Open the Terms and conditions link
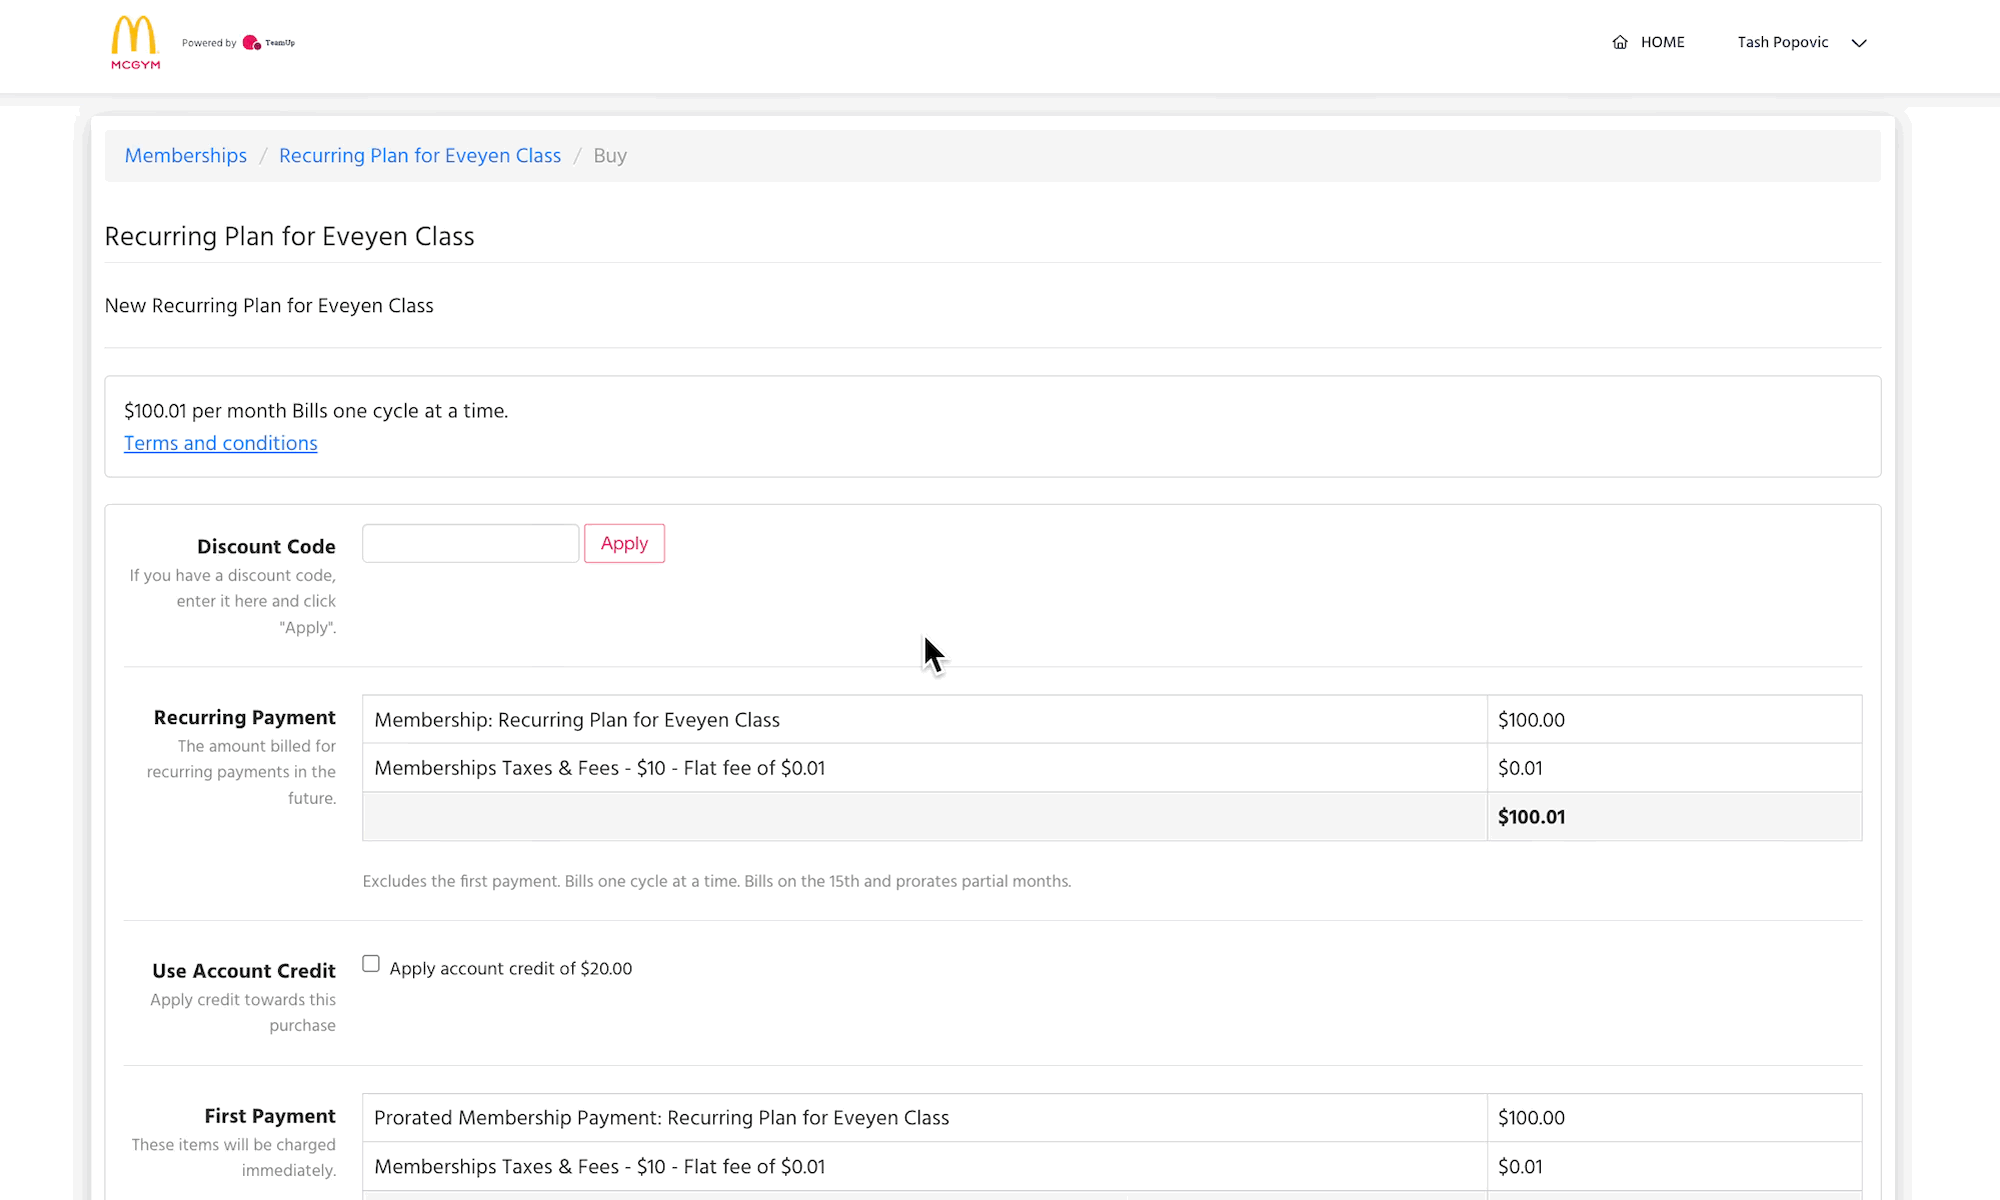This screenshot has height=1200, width=2000. point(221,443)
